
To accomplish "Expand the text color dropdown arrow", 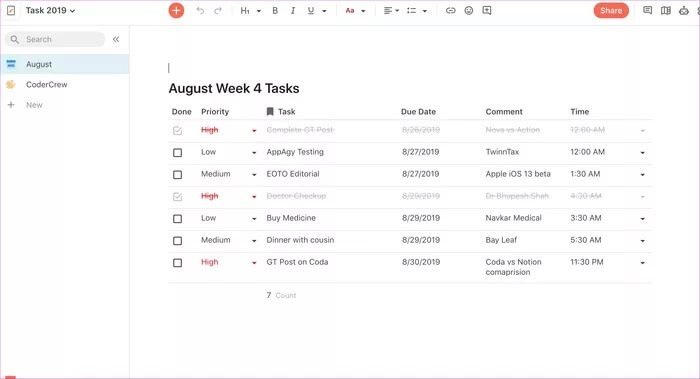I will 363,11.
